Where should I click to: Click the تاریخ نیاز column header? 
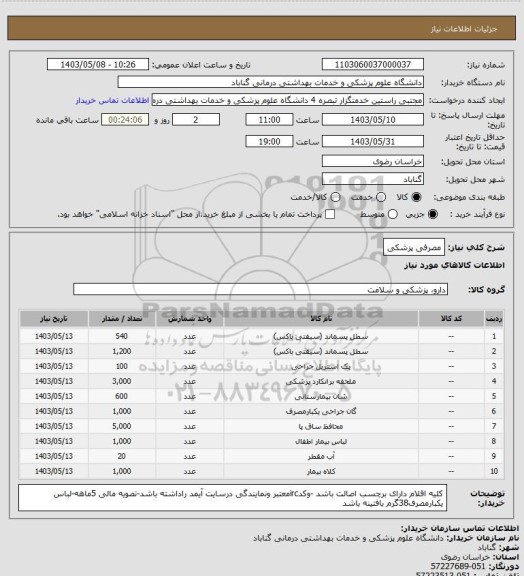click(x=54, y=319)
